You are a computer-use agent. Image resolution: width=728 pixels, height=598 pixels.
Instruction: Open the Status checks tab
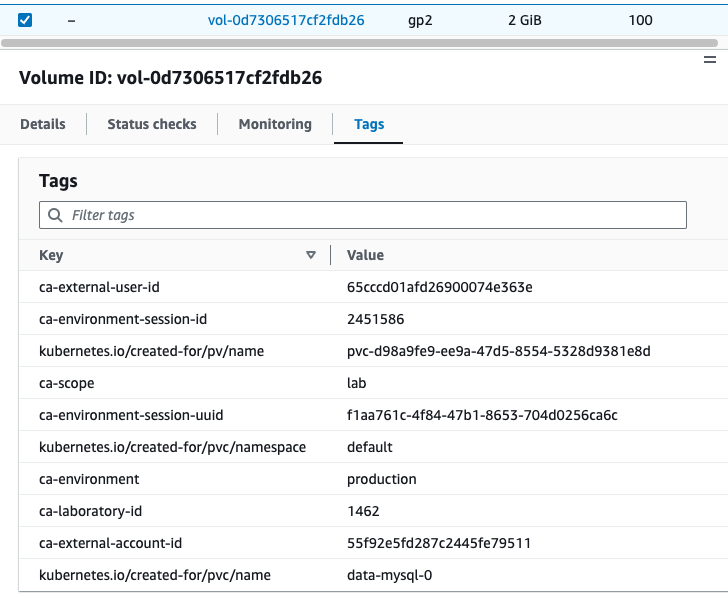[152, 124]
